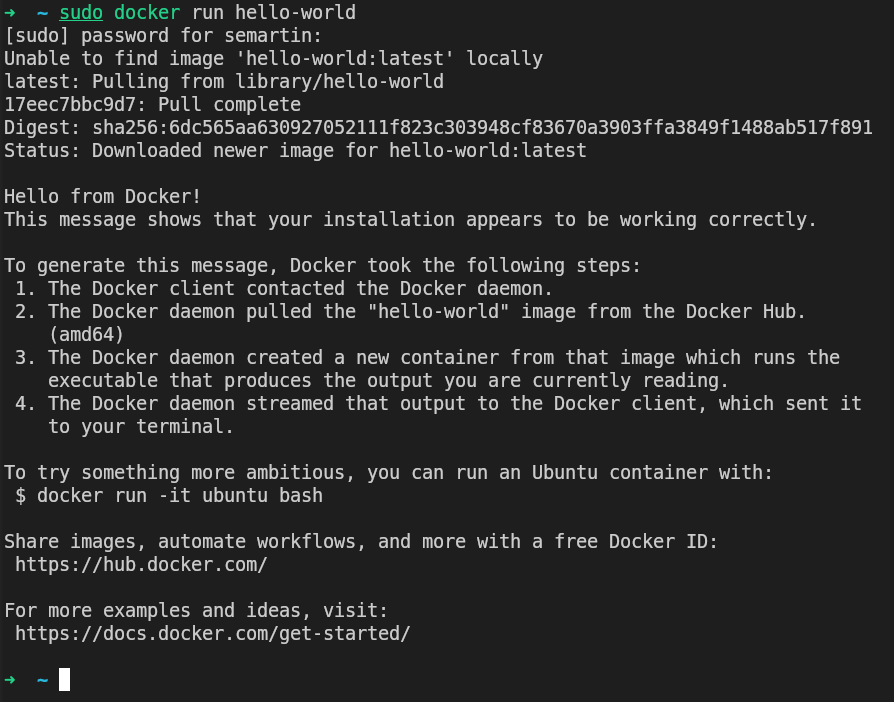Click the "[sudo] password for semartin:" line
Screen dimensions: 894x702
click(x=141, y=36)
